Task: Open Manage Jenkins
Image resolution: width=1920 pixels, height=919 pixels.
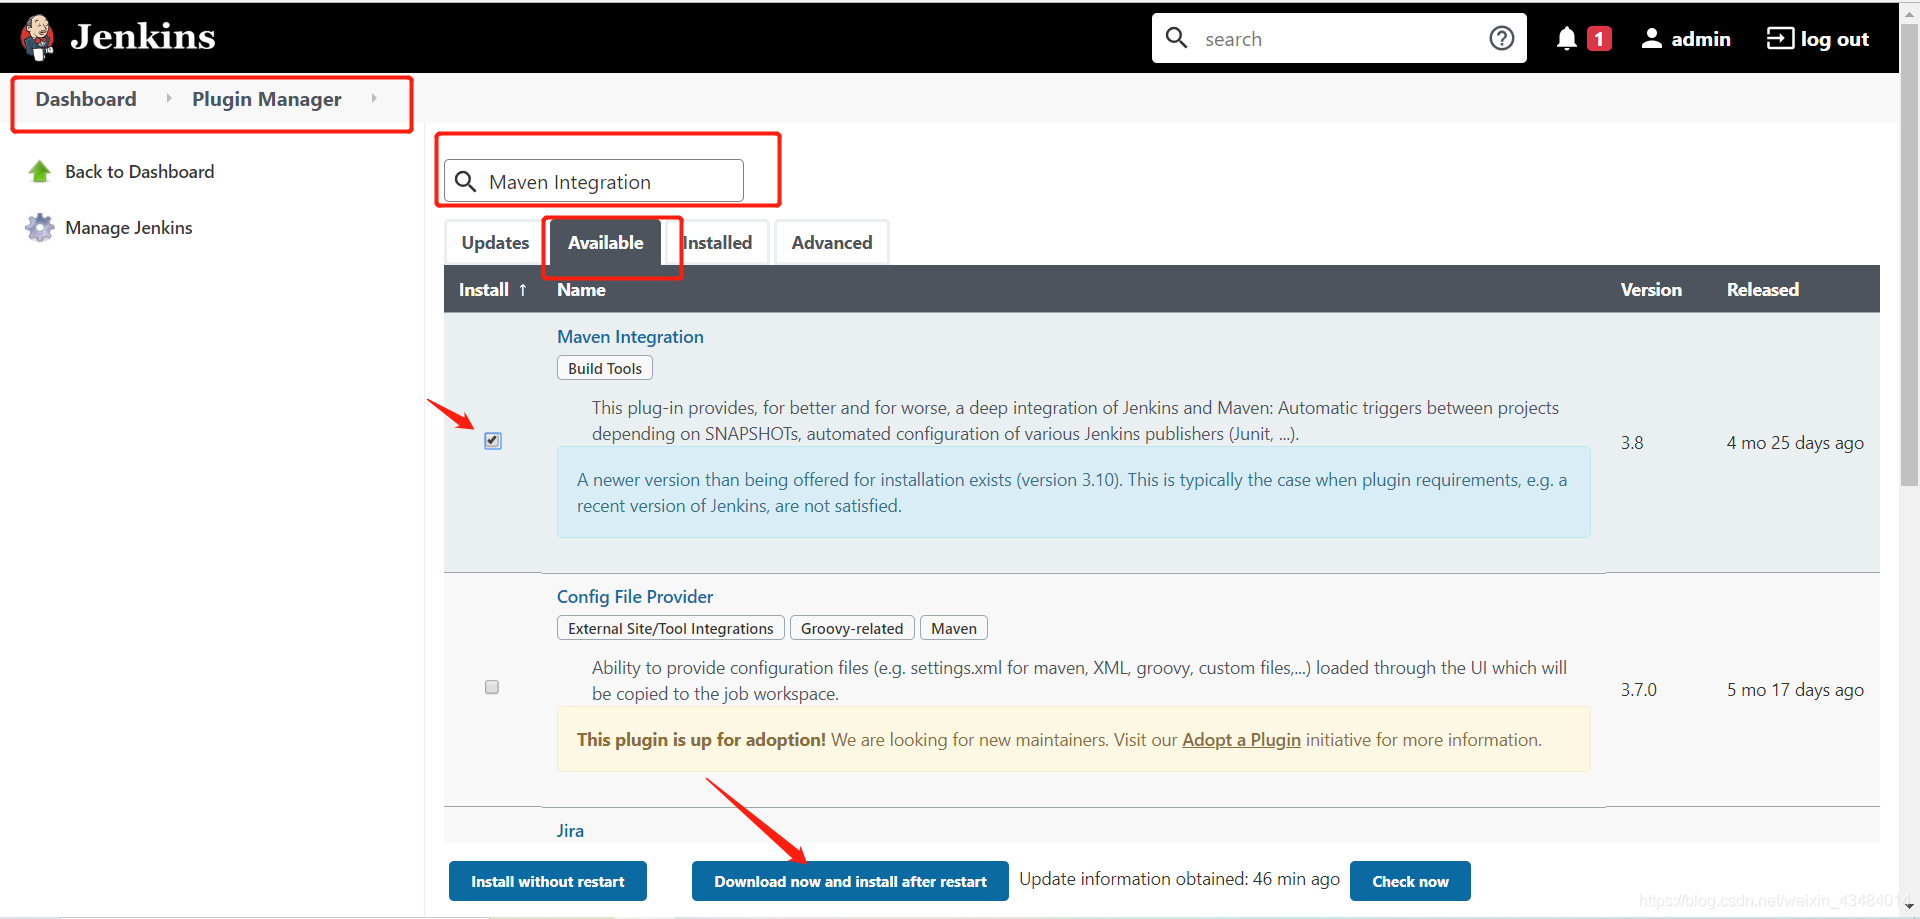Action: [x=129, y=228]
